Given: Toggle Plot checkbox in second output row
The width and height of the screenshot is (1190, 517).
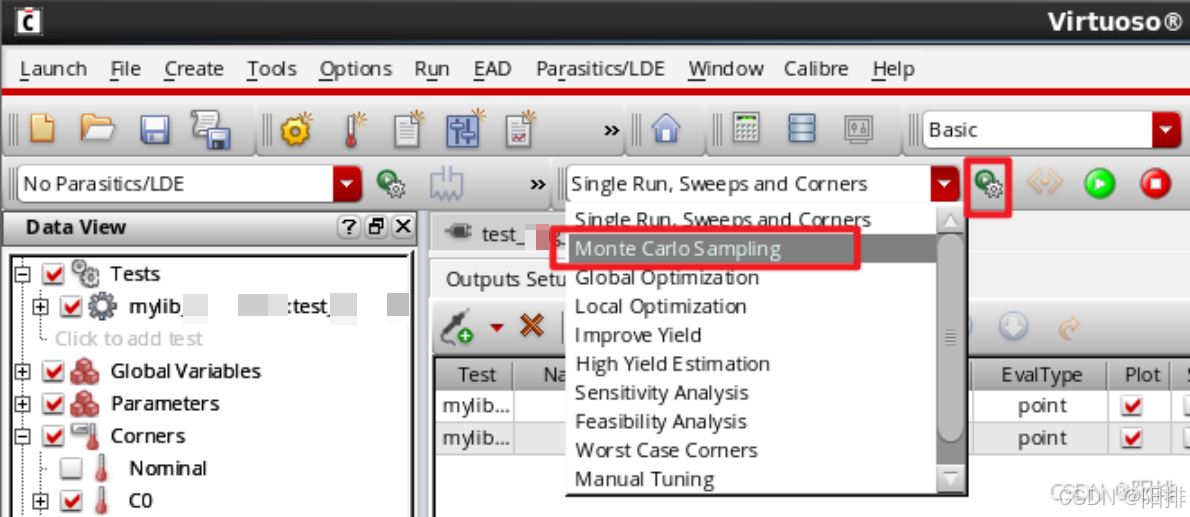Looking at the screenshot, I should [x=1132, y=439].
